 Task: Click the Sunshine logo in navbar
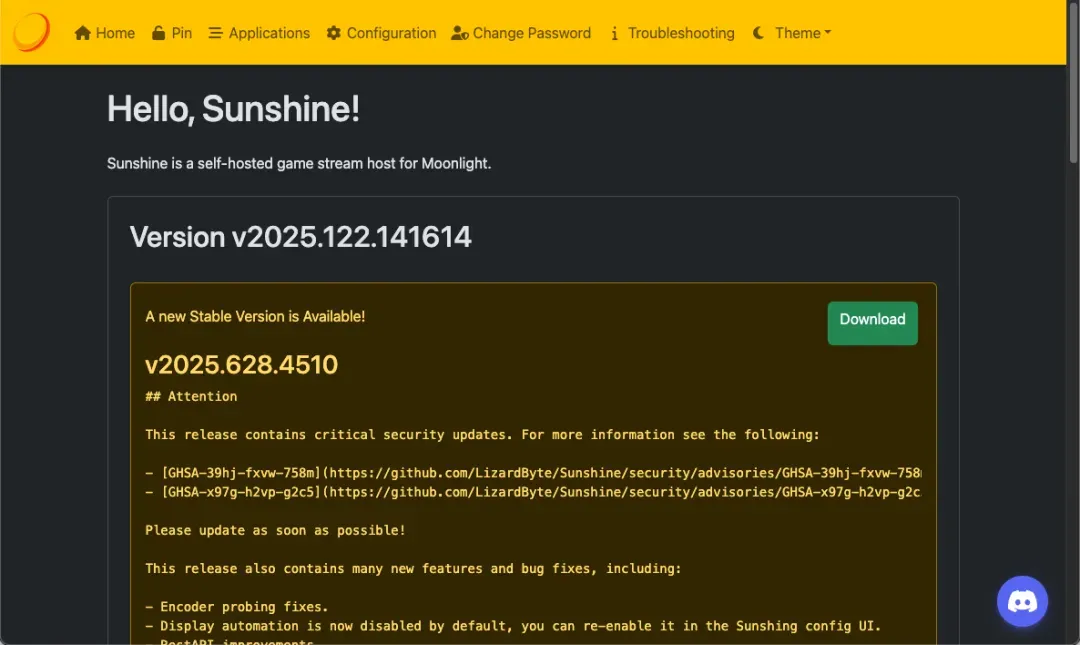pos(31,33)
